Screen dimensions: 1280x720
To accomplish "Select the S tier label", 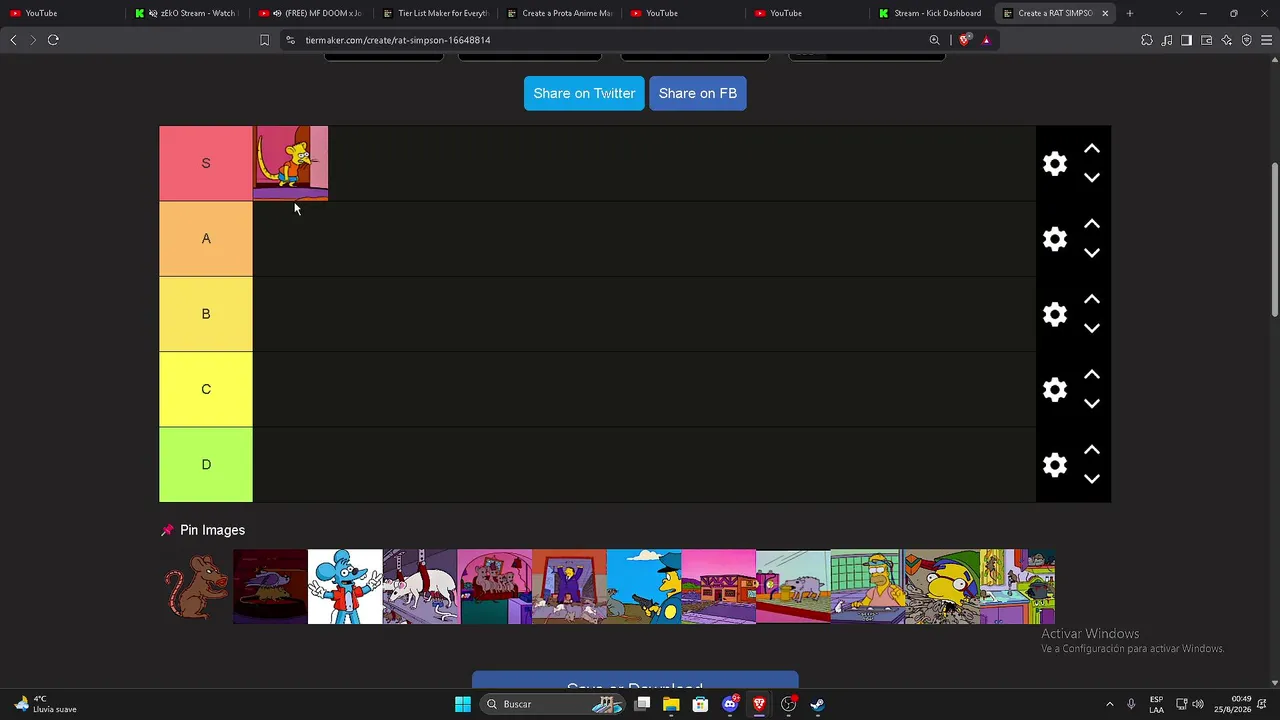I will 206,163.
